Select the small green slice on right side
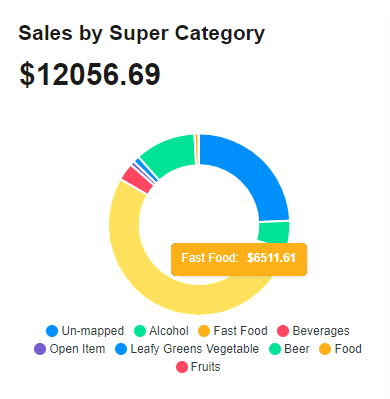 click(274, 232)
